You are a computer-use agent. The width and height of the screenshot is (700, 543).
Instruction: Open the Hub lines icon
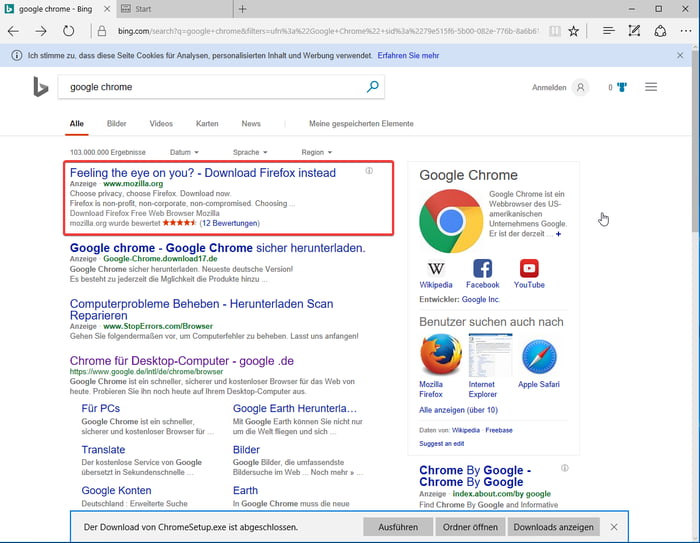pyautogui.click(x=608, y=31)
